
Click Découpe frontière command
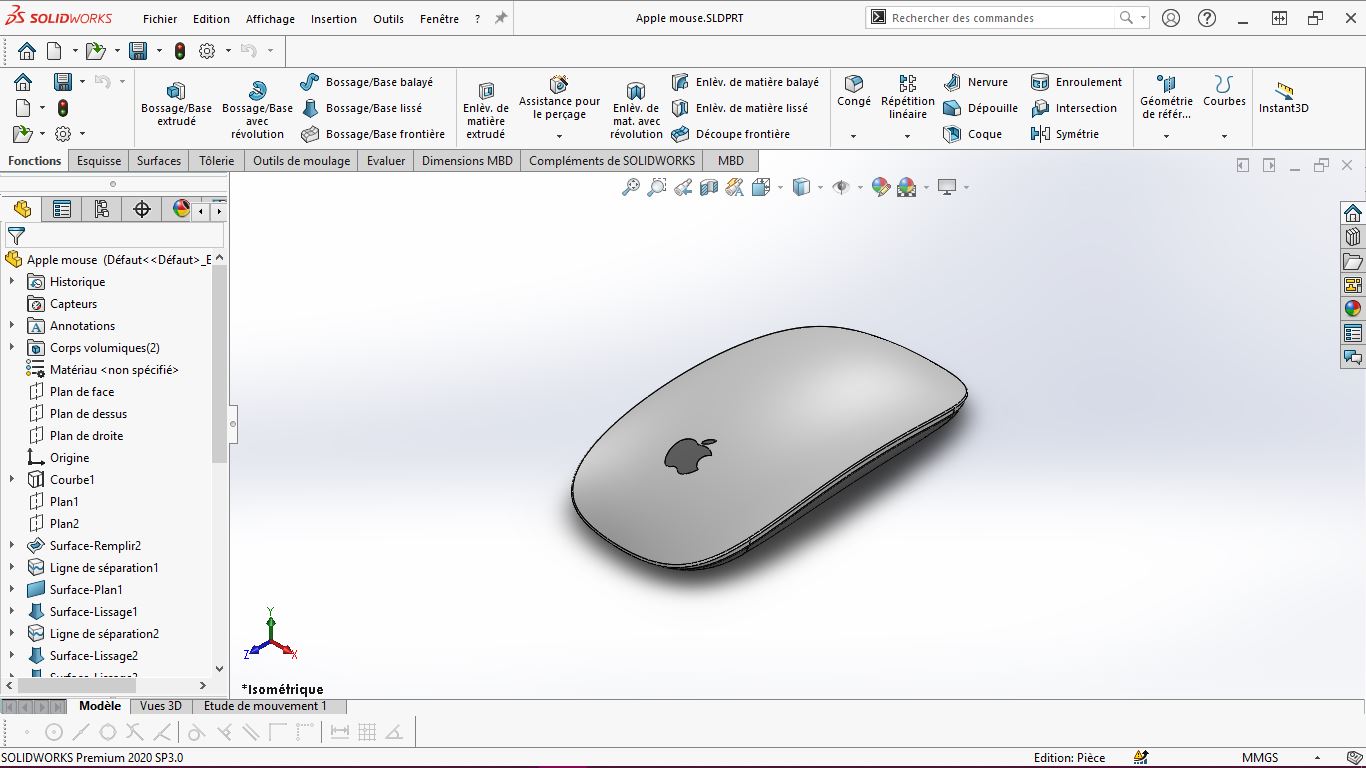pos(730,134)
